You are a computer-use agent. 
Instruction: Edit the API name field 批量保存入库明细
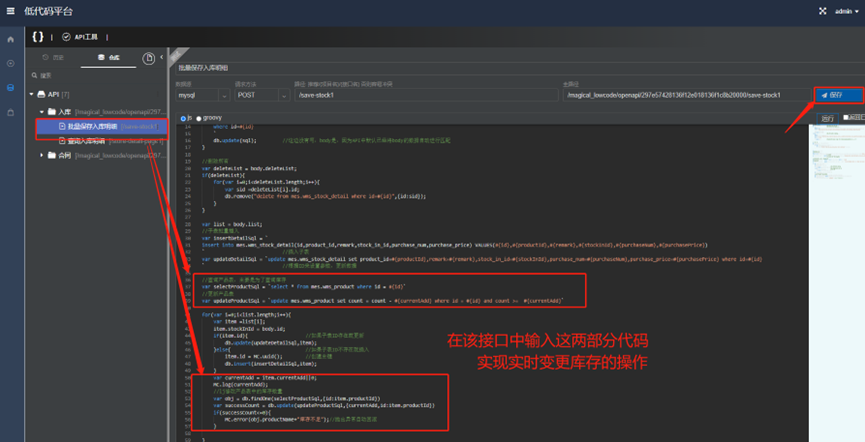tap(519, 68)
